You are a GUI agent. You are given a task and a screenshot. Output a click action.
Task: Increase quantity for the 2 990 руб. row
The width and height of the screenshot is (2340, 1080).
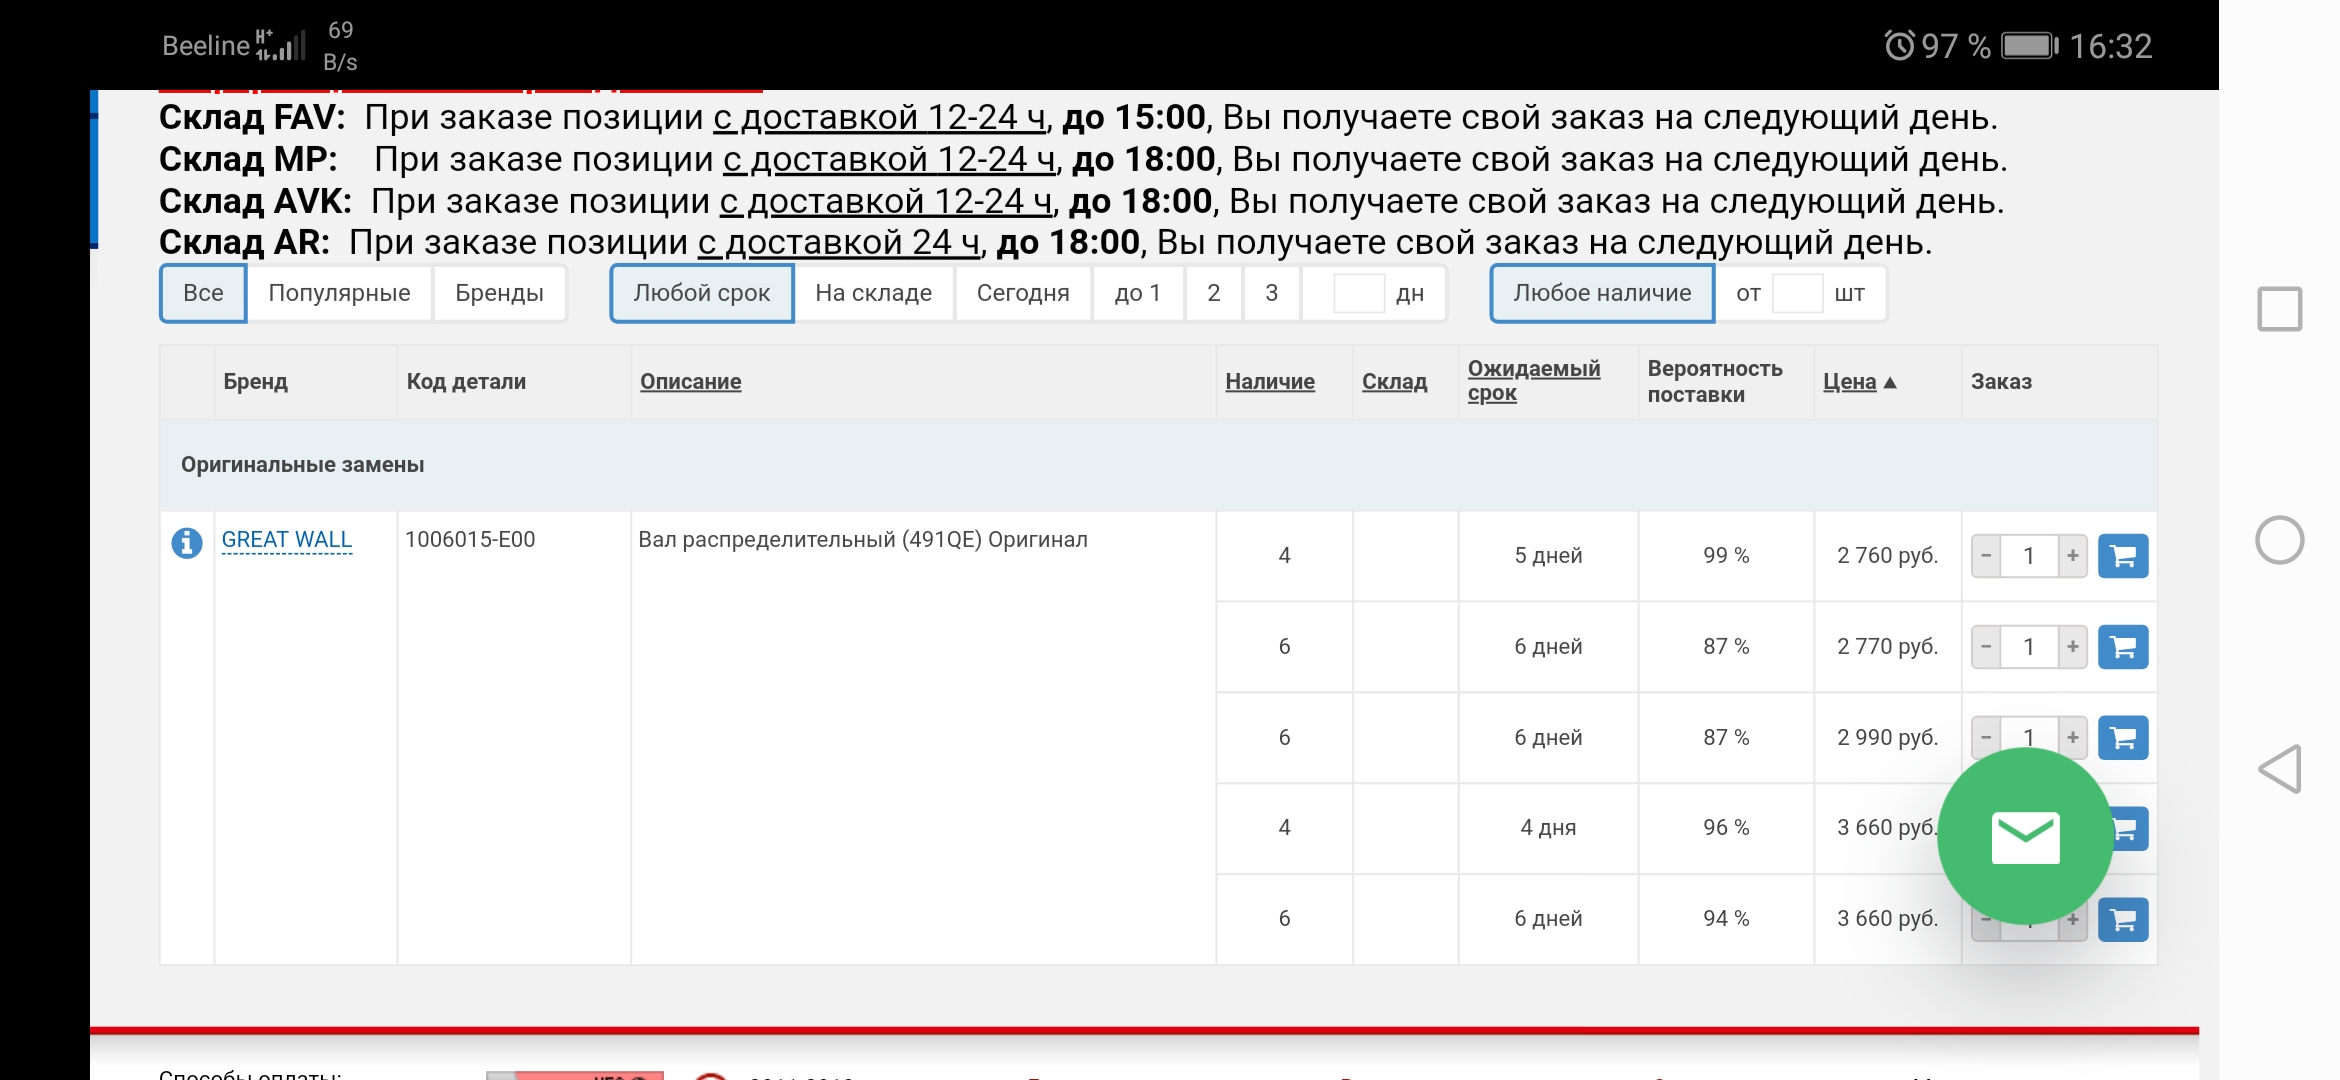[x=2073, y=738]
